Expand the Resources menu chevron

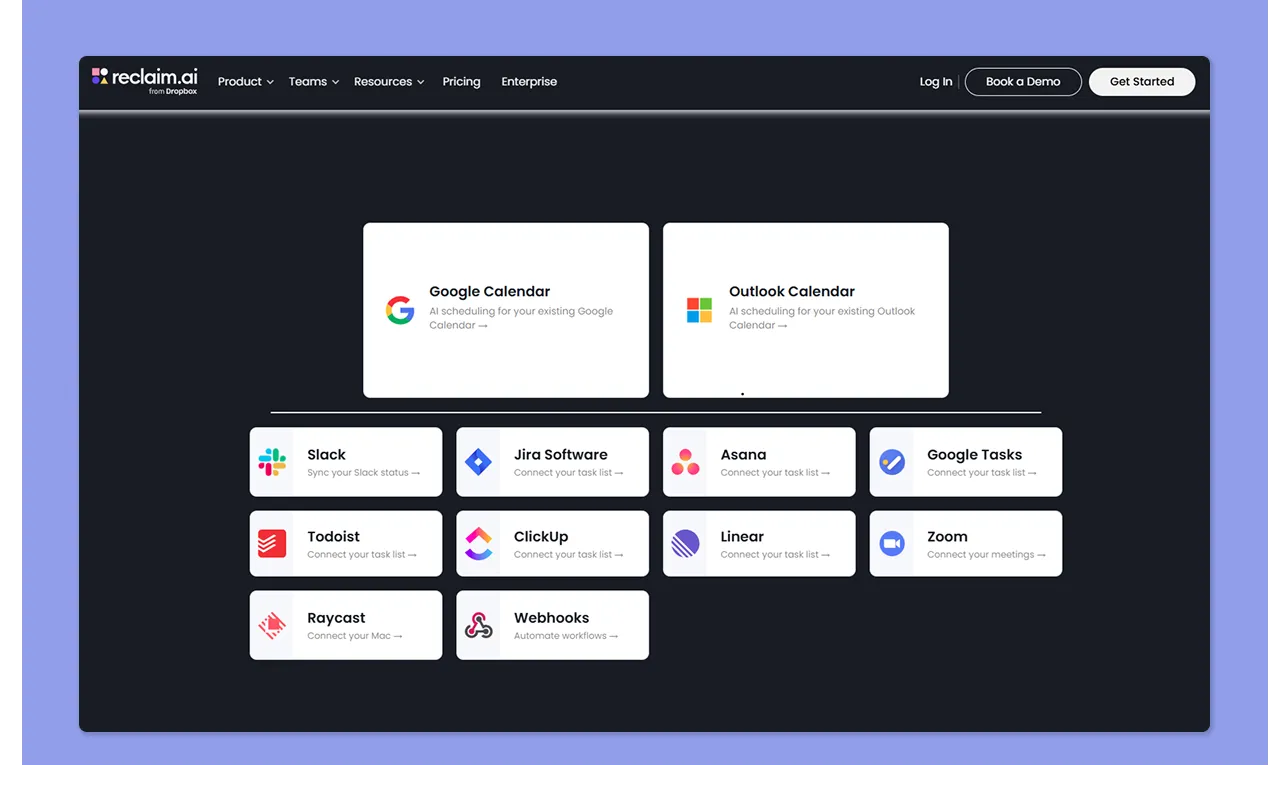coord(421,82)
